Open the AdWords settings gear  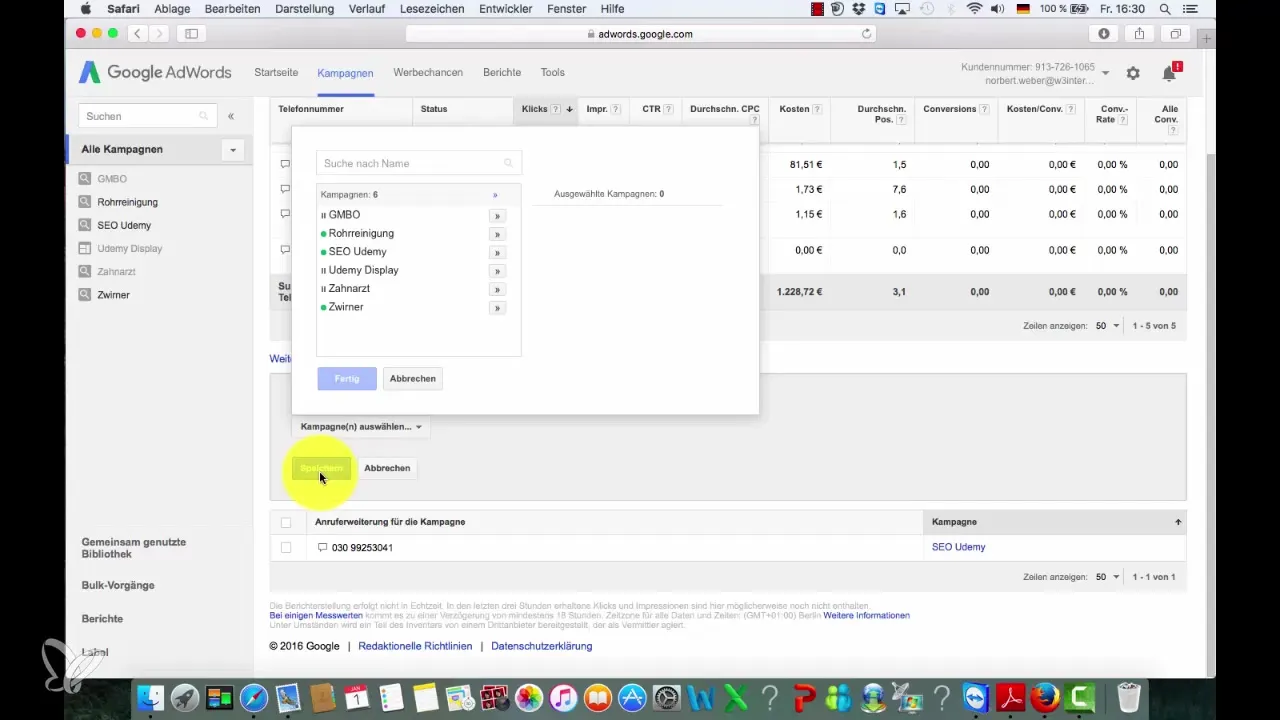pos(1133,73)
